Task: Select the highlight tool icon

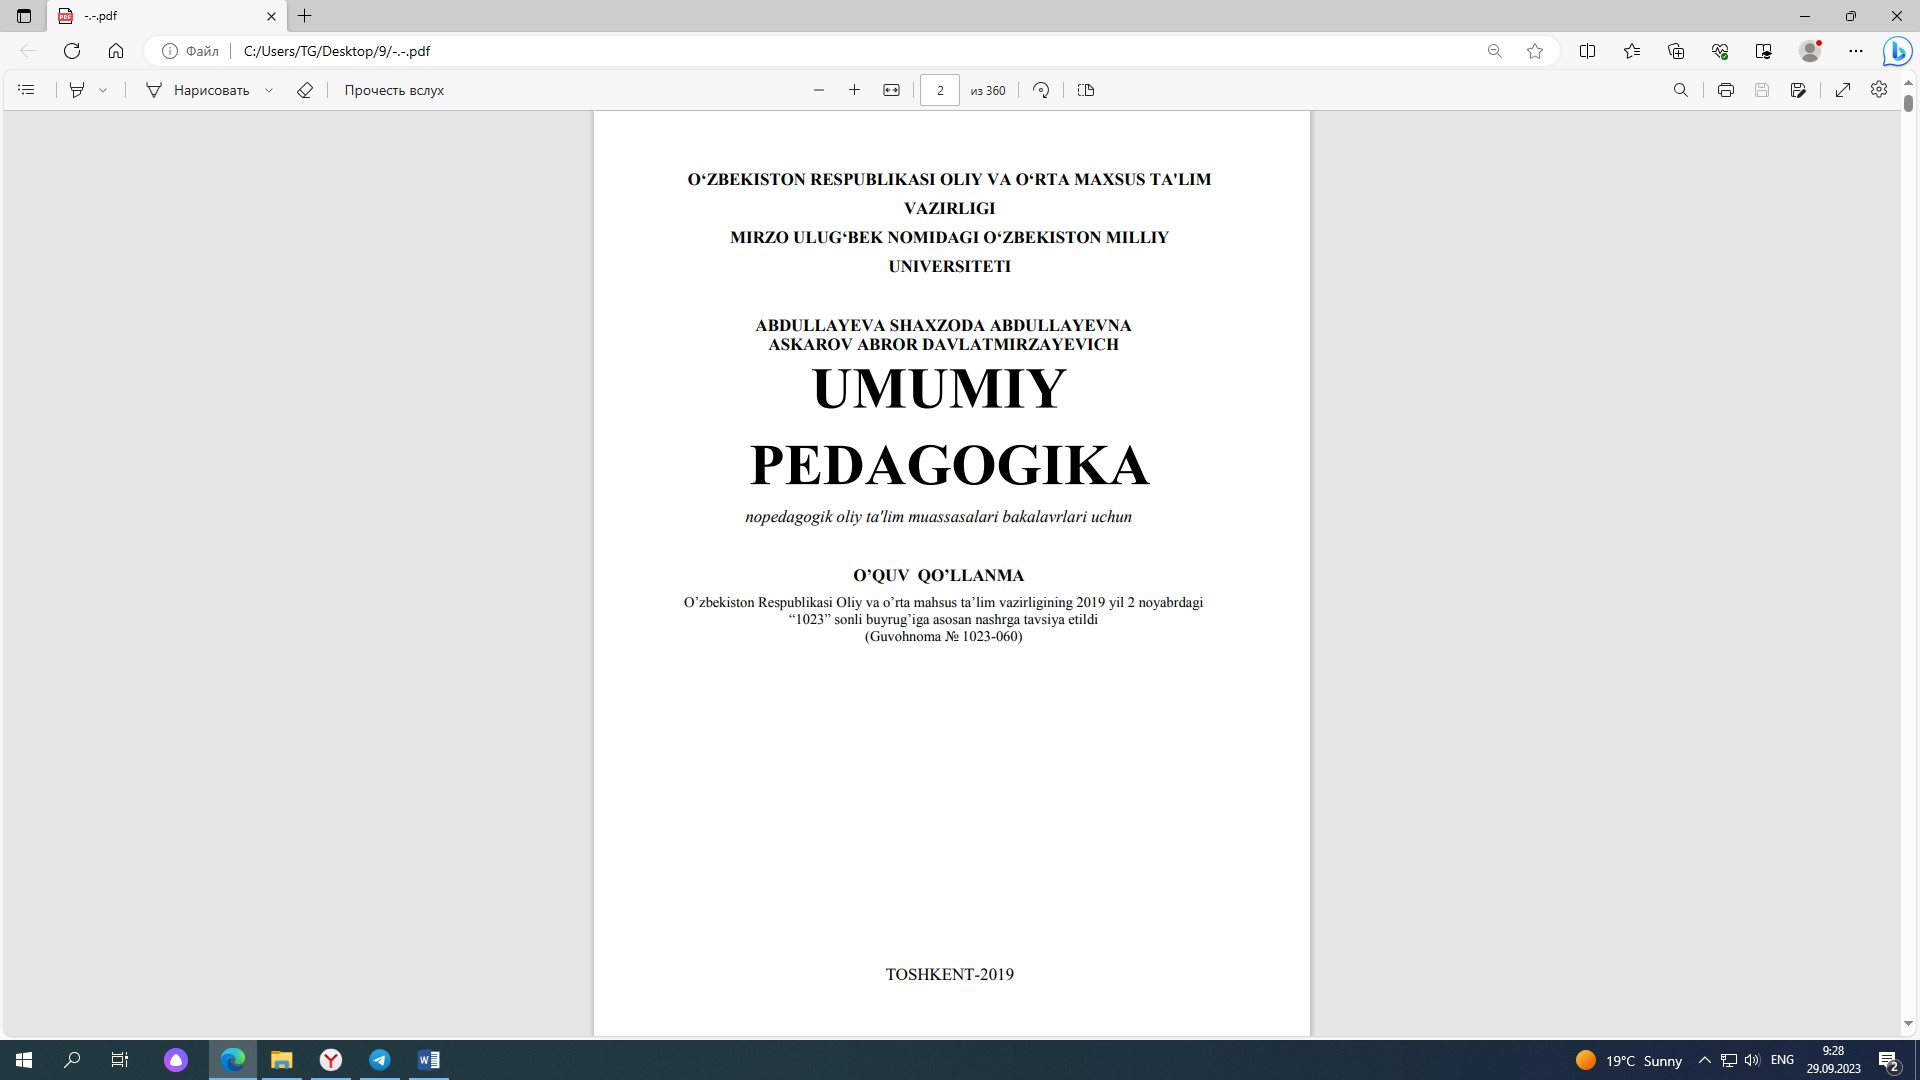Action: pyautogui.click(x=77, y=90)
